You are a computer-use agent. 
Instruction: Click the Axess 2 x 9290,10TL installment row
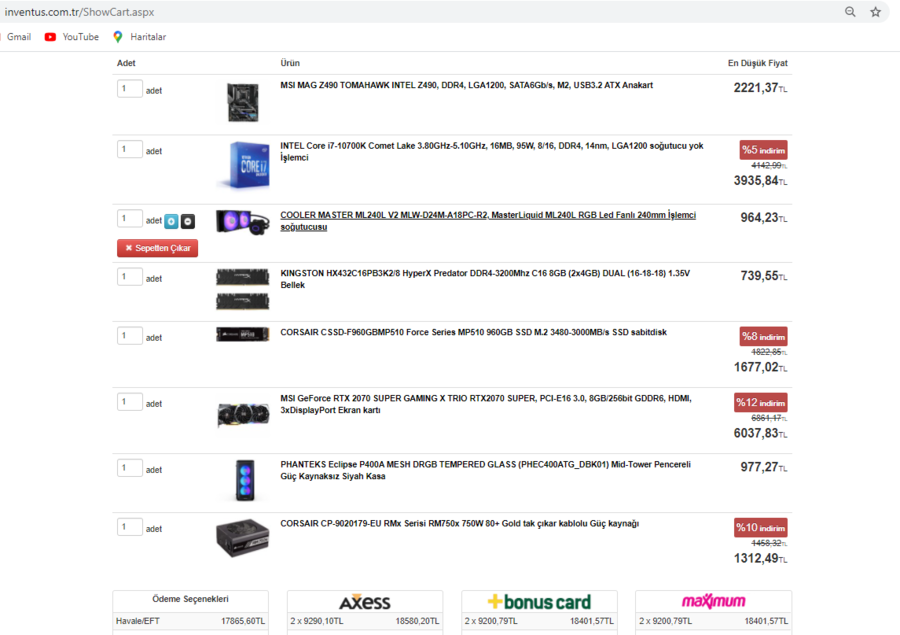(x=365, y=621)
